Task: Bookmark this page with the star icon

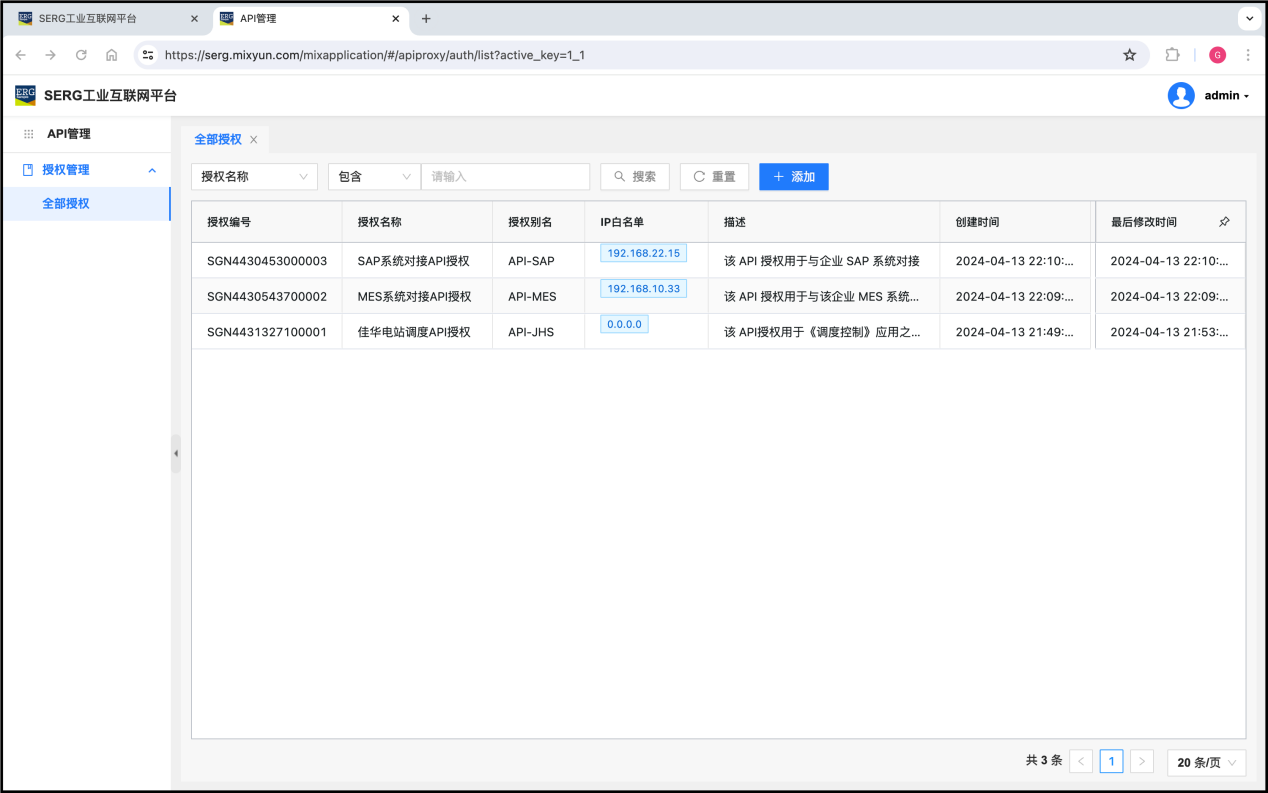Action: 1129,55
